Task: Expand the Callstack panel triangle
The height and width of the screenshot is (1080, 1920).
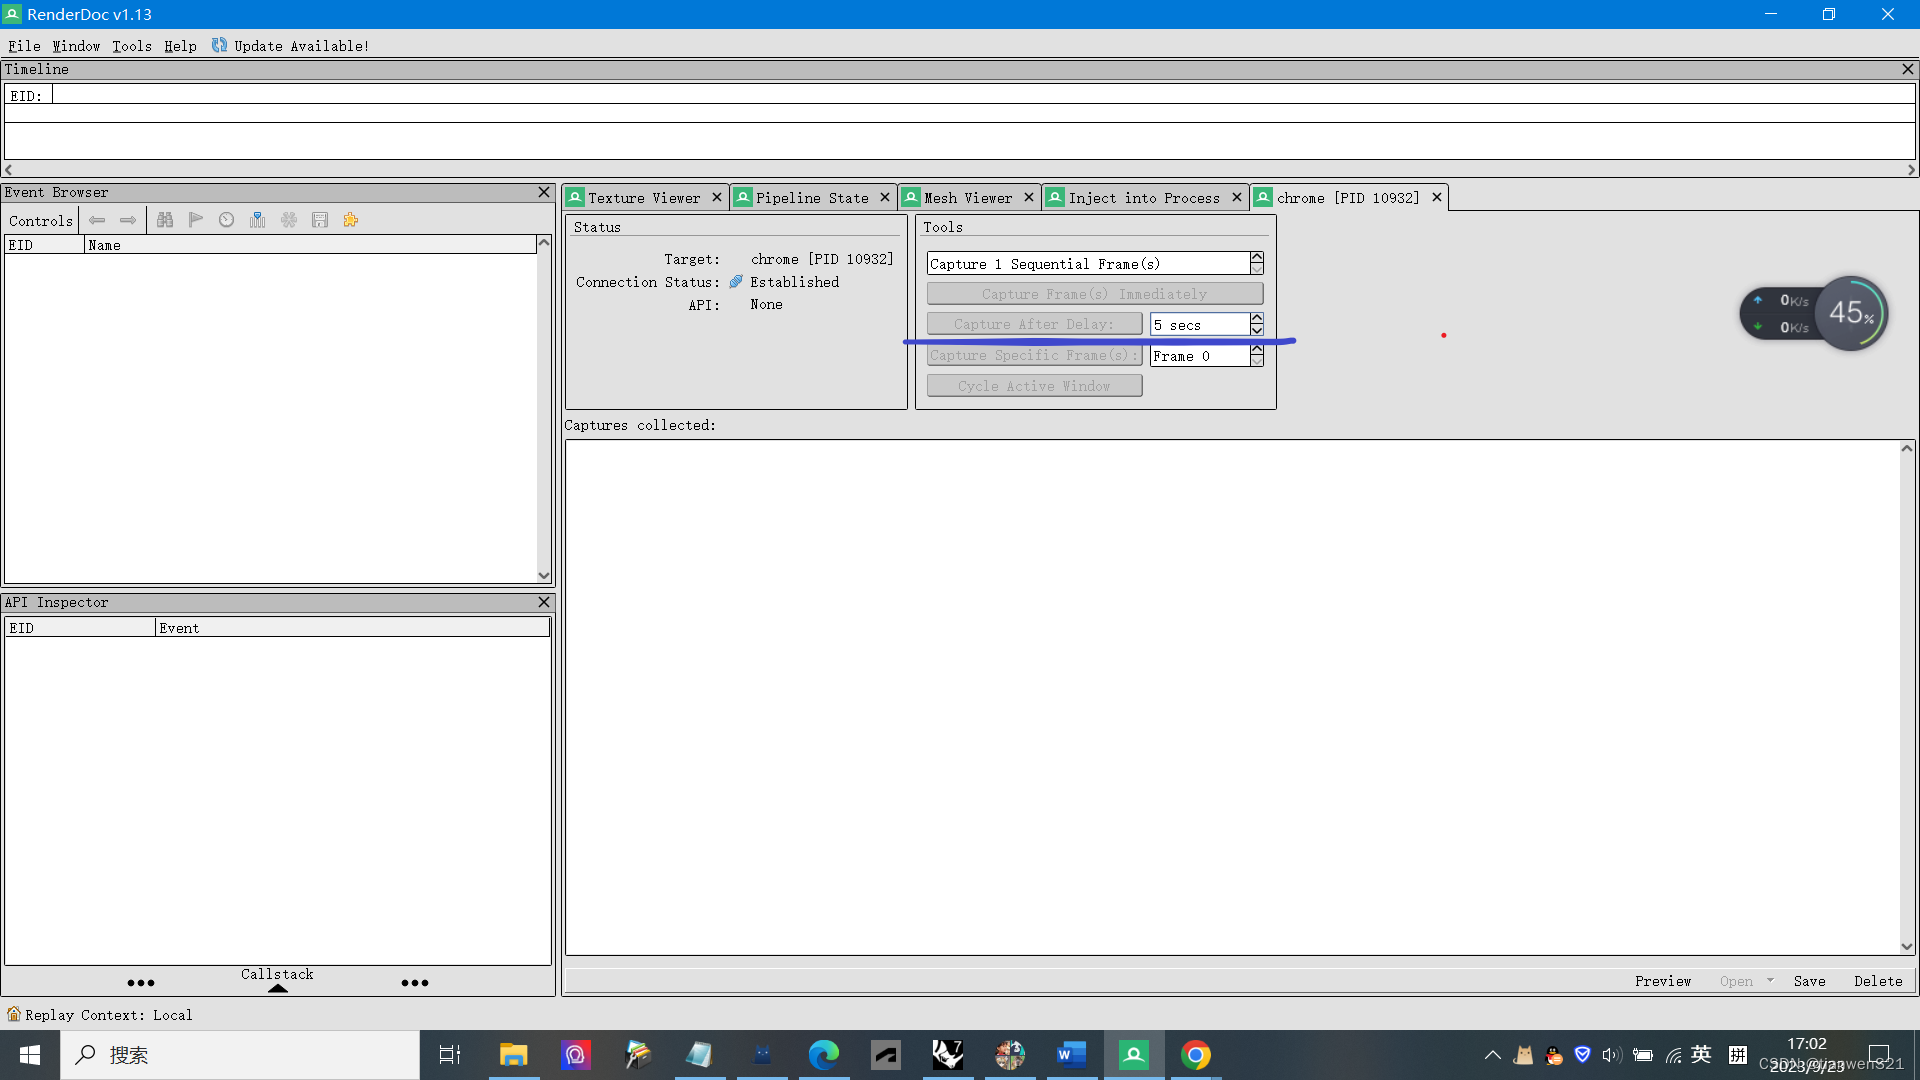Action: pos(278,988)
